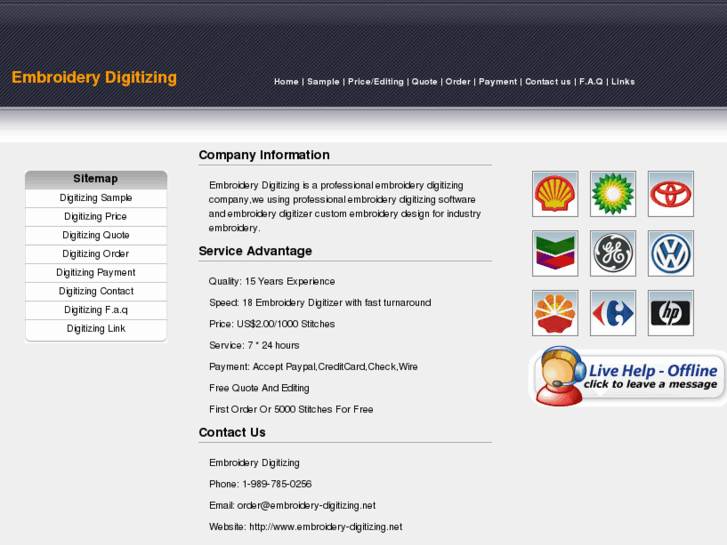Open Digitizing Sample in the sitemap
Image resolution: width=727 pixels, height=545 pixels.
[x=96, y=198]
